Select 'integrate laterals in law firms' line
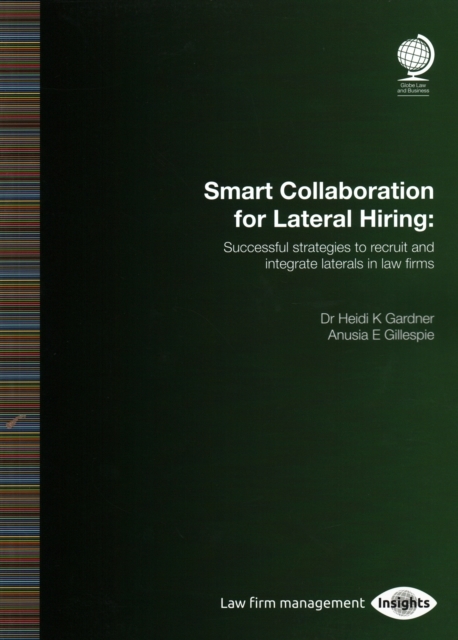This screenshot has width=458, height=640. [x=349, y=264]
